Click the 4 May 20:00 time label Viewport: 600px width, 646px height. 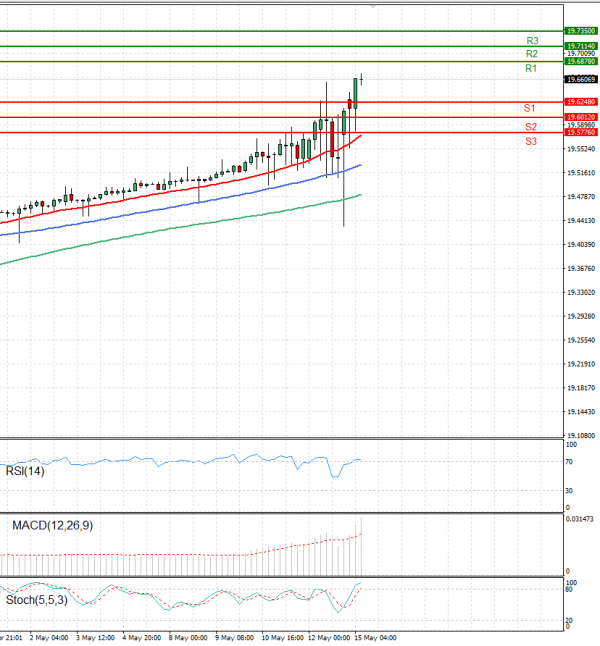tap(141, 638)
